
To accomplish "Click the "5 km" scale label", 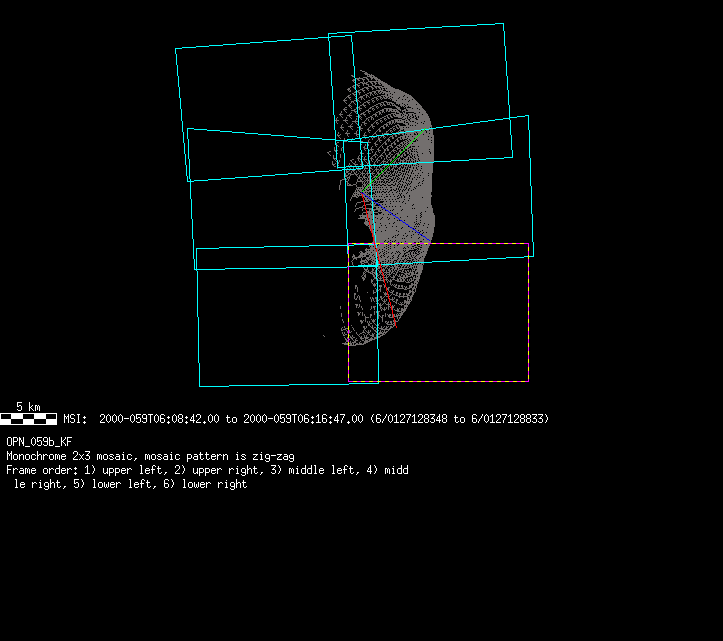I will point(28,407).
